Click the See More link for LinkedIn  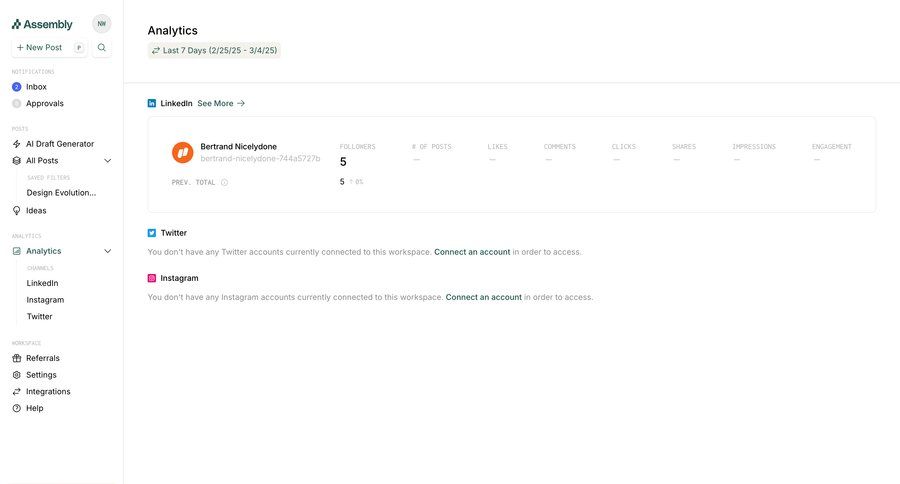click(x=221, y=103)
